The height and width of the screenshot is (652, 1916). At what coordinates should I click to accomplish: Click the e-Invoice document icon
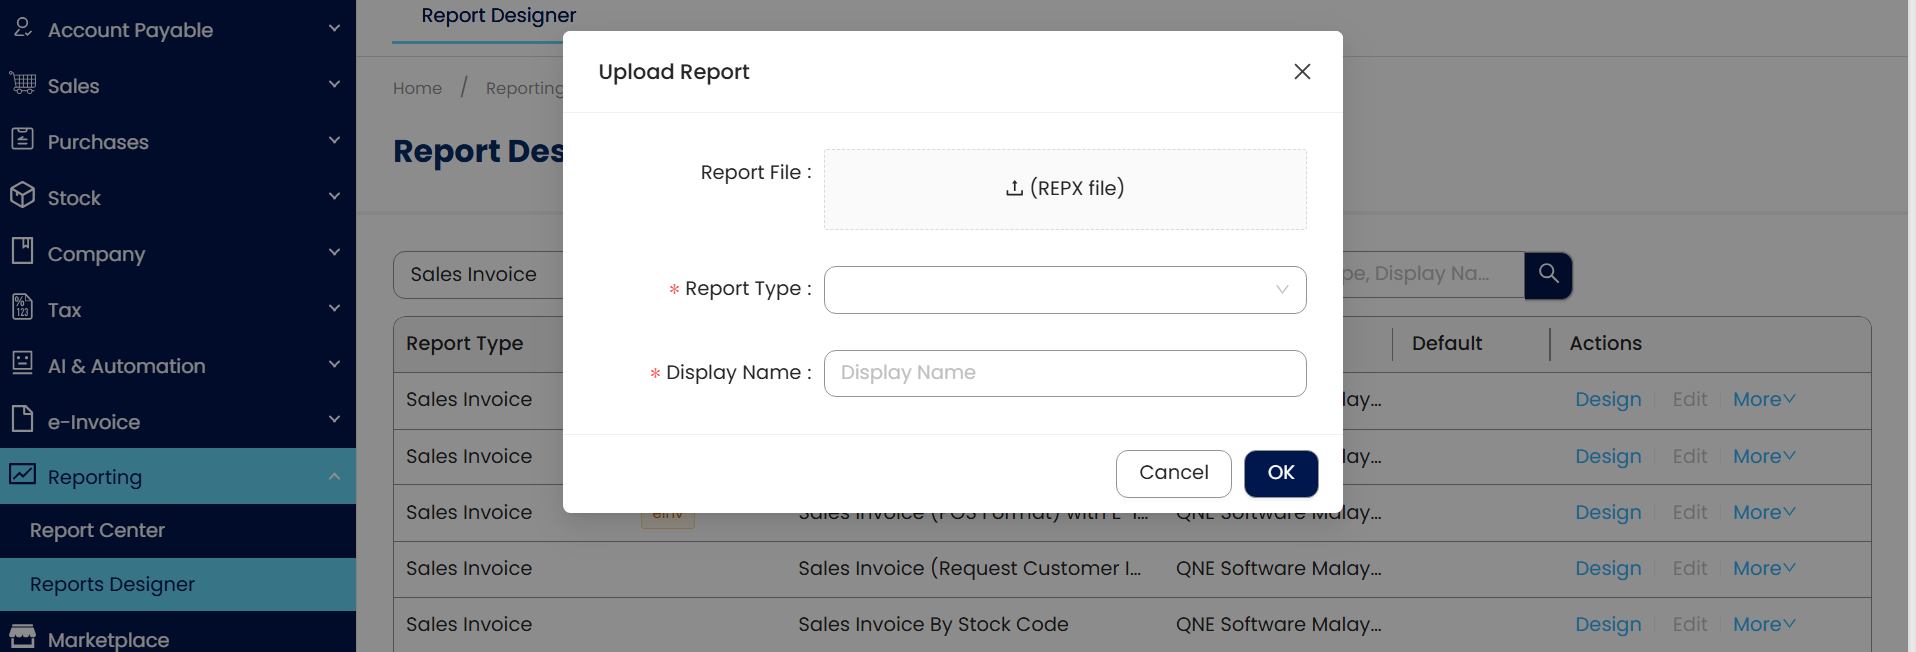click(23, 420)
